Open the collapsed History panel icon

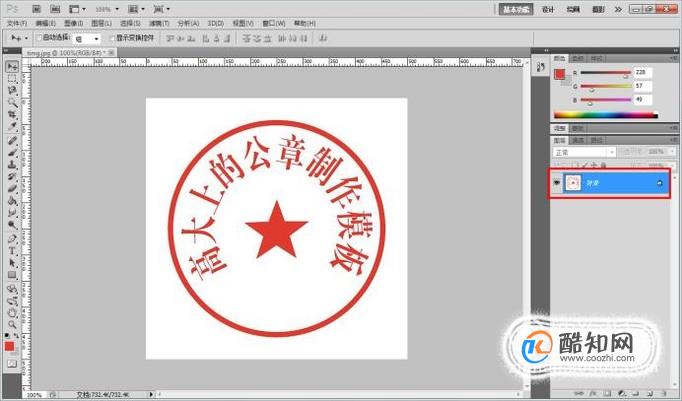pyautogui.click(x=541, y=67)
